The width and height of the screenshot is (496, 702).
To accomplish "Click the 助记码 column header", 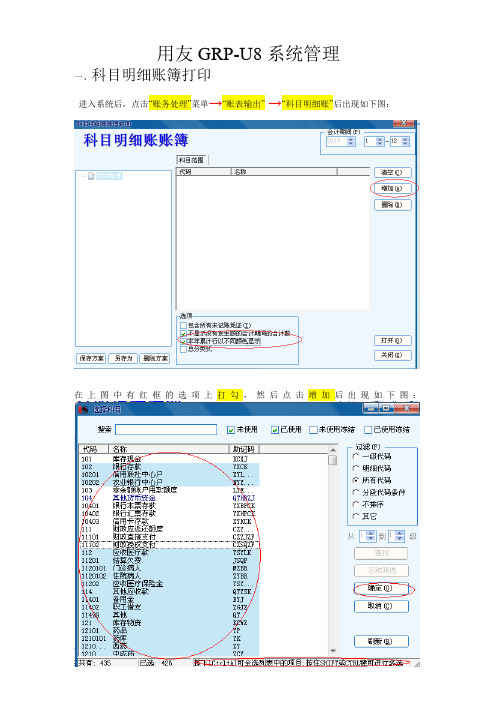I will tap(244, 449).
